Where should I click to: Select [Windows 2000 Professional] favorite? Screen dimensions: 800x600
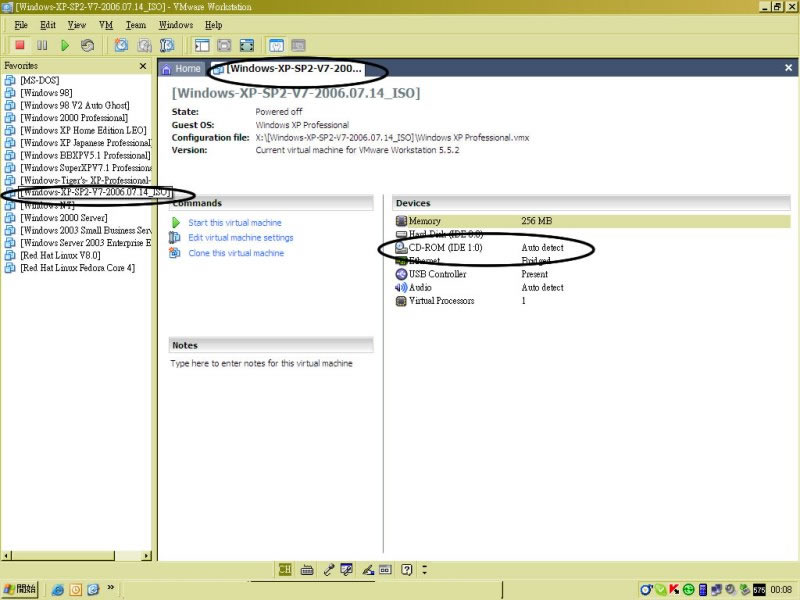pyautogui.click(x=74, y=117)
